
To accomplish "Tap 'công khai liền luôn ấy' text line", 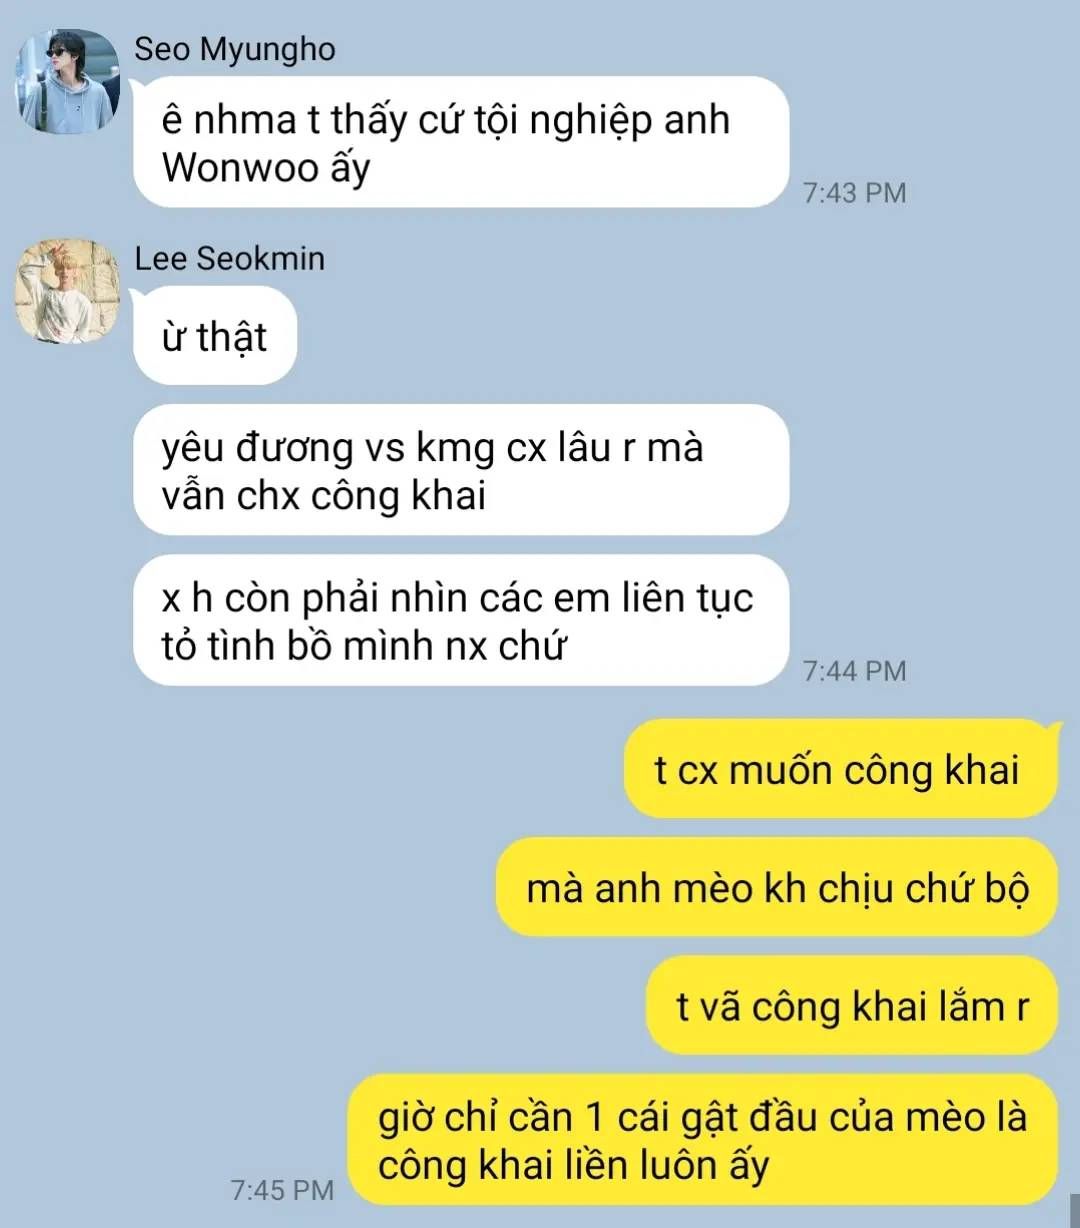I will 573,1166.
